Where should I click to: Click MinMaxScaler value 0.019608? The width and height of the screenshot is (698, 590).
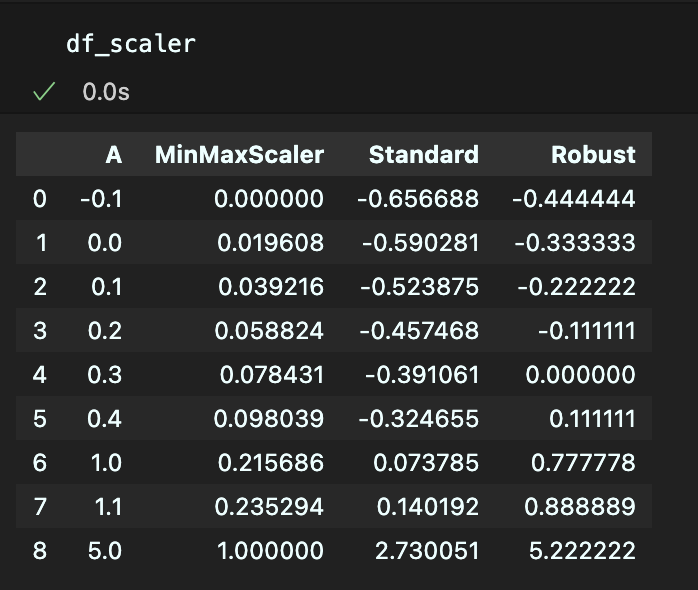[270, 243]
